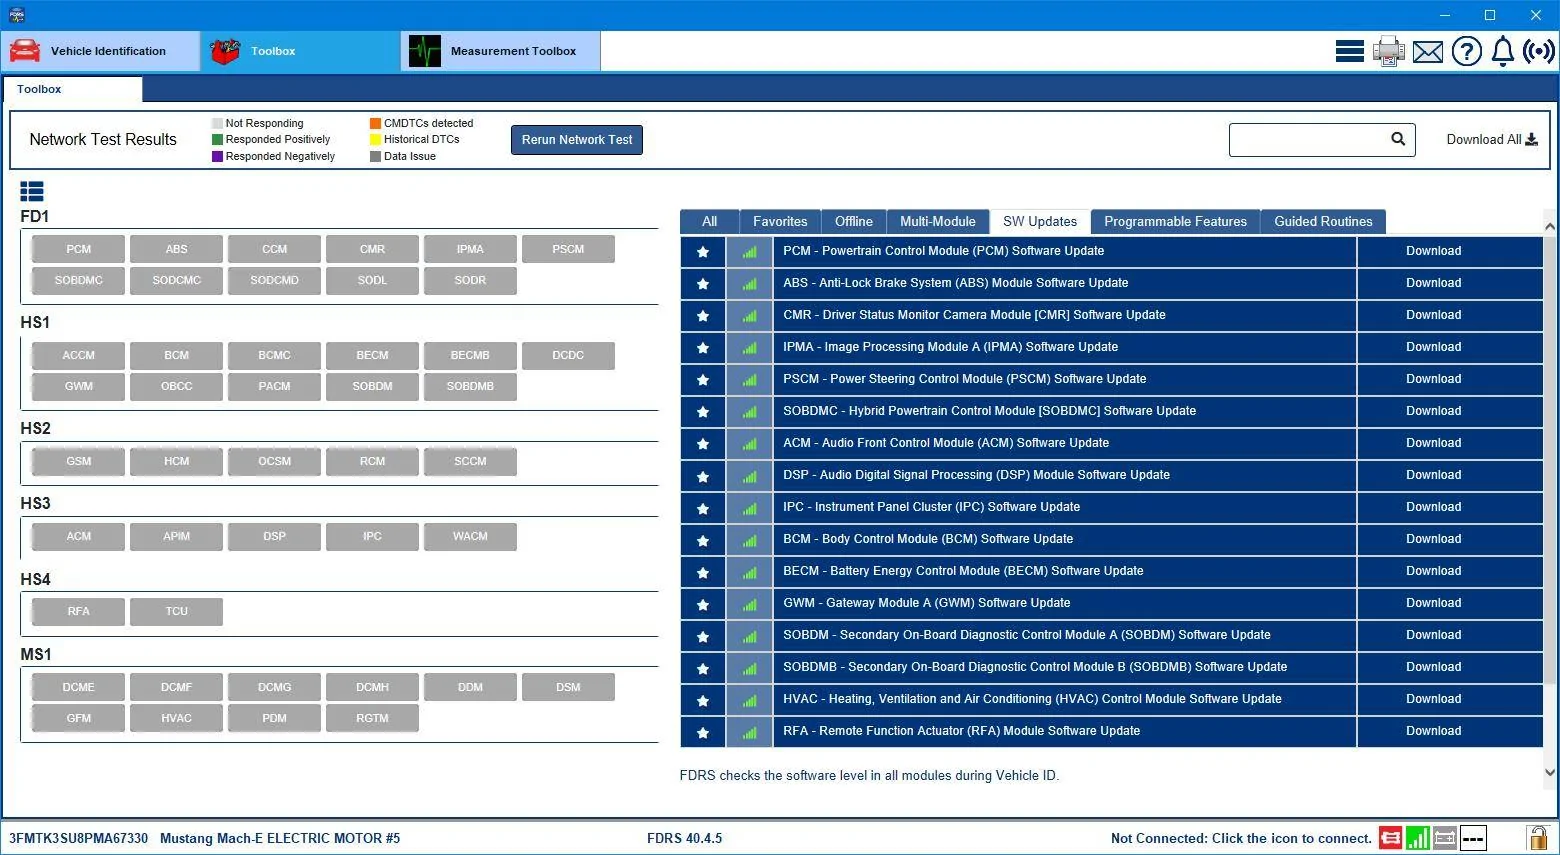Image resolution: width=1560 pixels, height=855 pixels.
Task: Select the TCU module in HS4
Action: pyautogui.click(x=176, y=611)
